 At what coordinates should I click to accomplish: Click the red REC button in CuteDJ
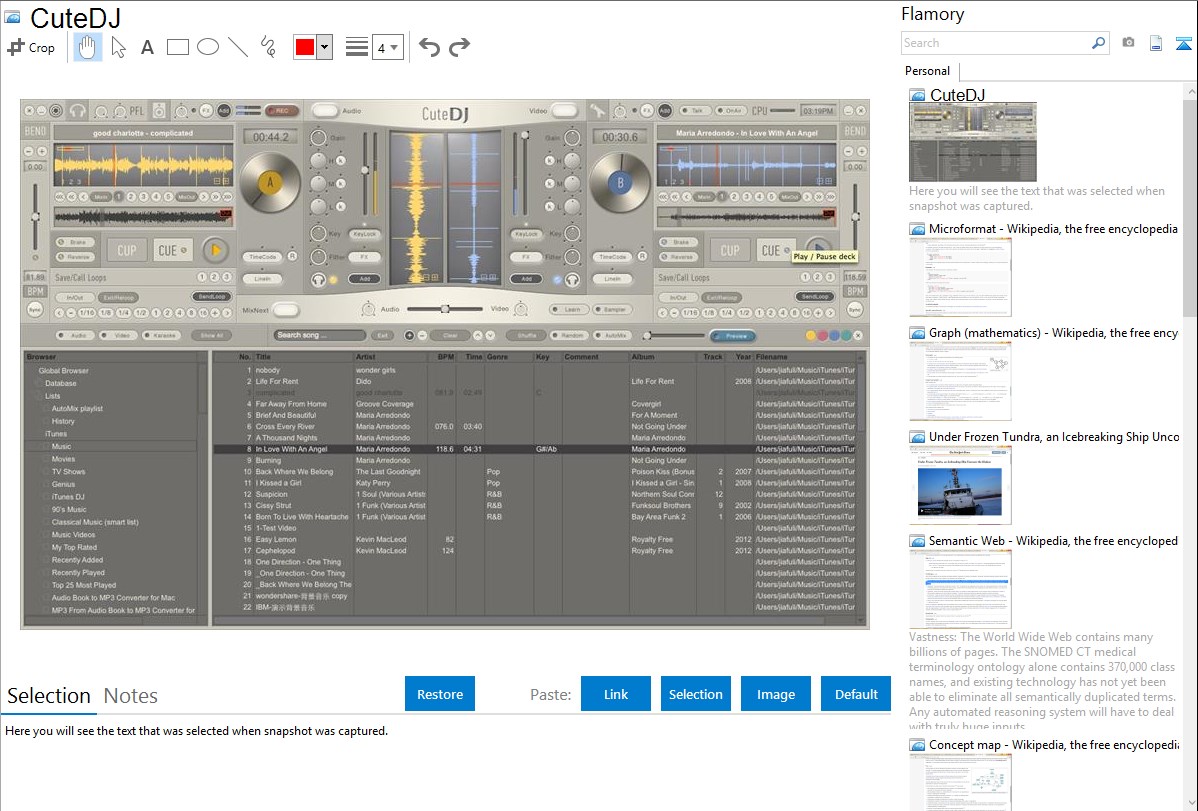point(281,111)
